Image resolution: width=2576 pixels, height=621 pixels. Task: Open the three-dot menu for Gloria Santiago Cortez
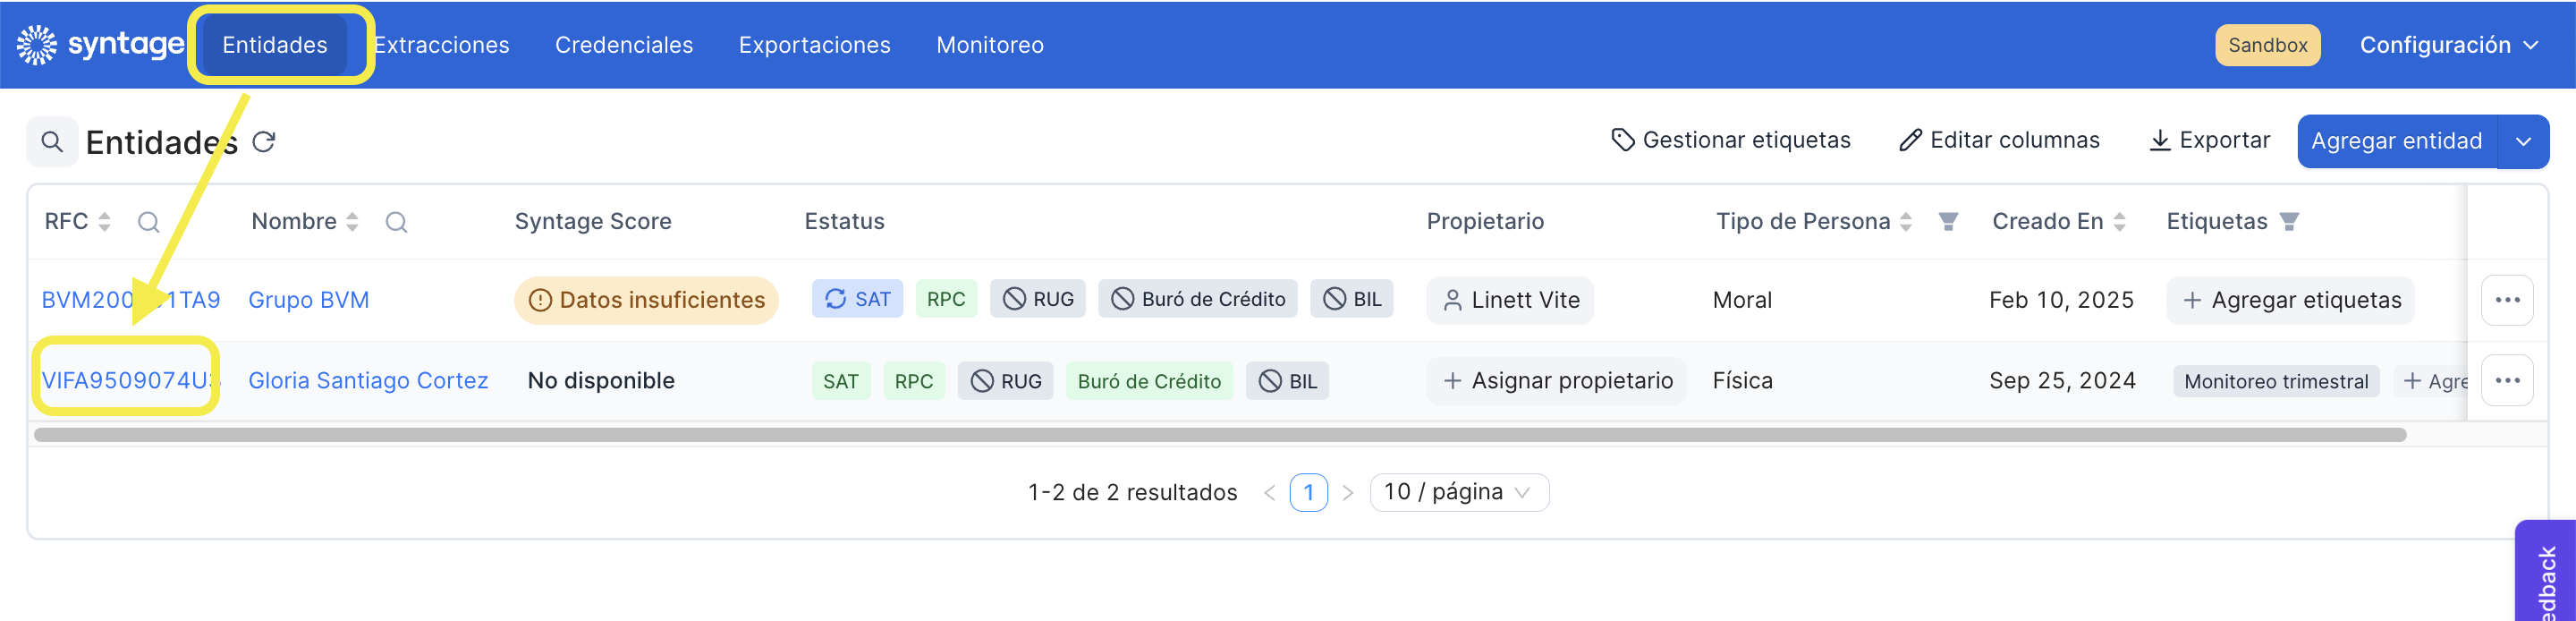point(2506,380)
